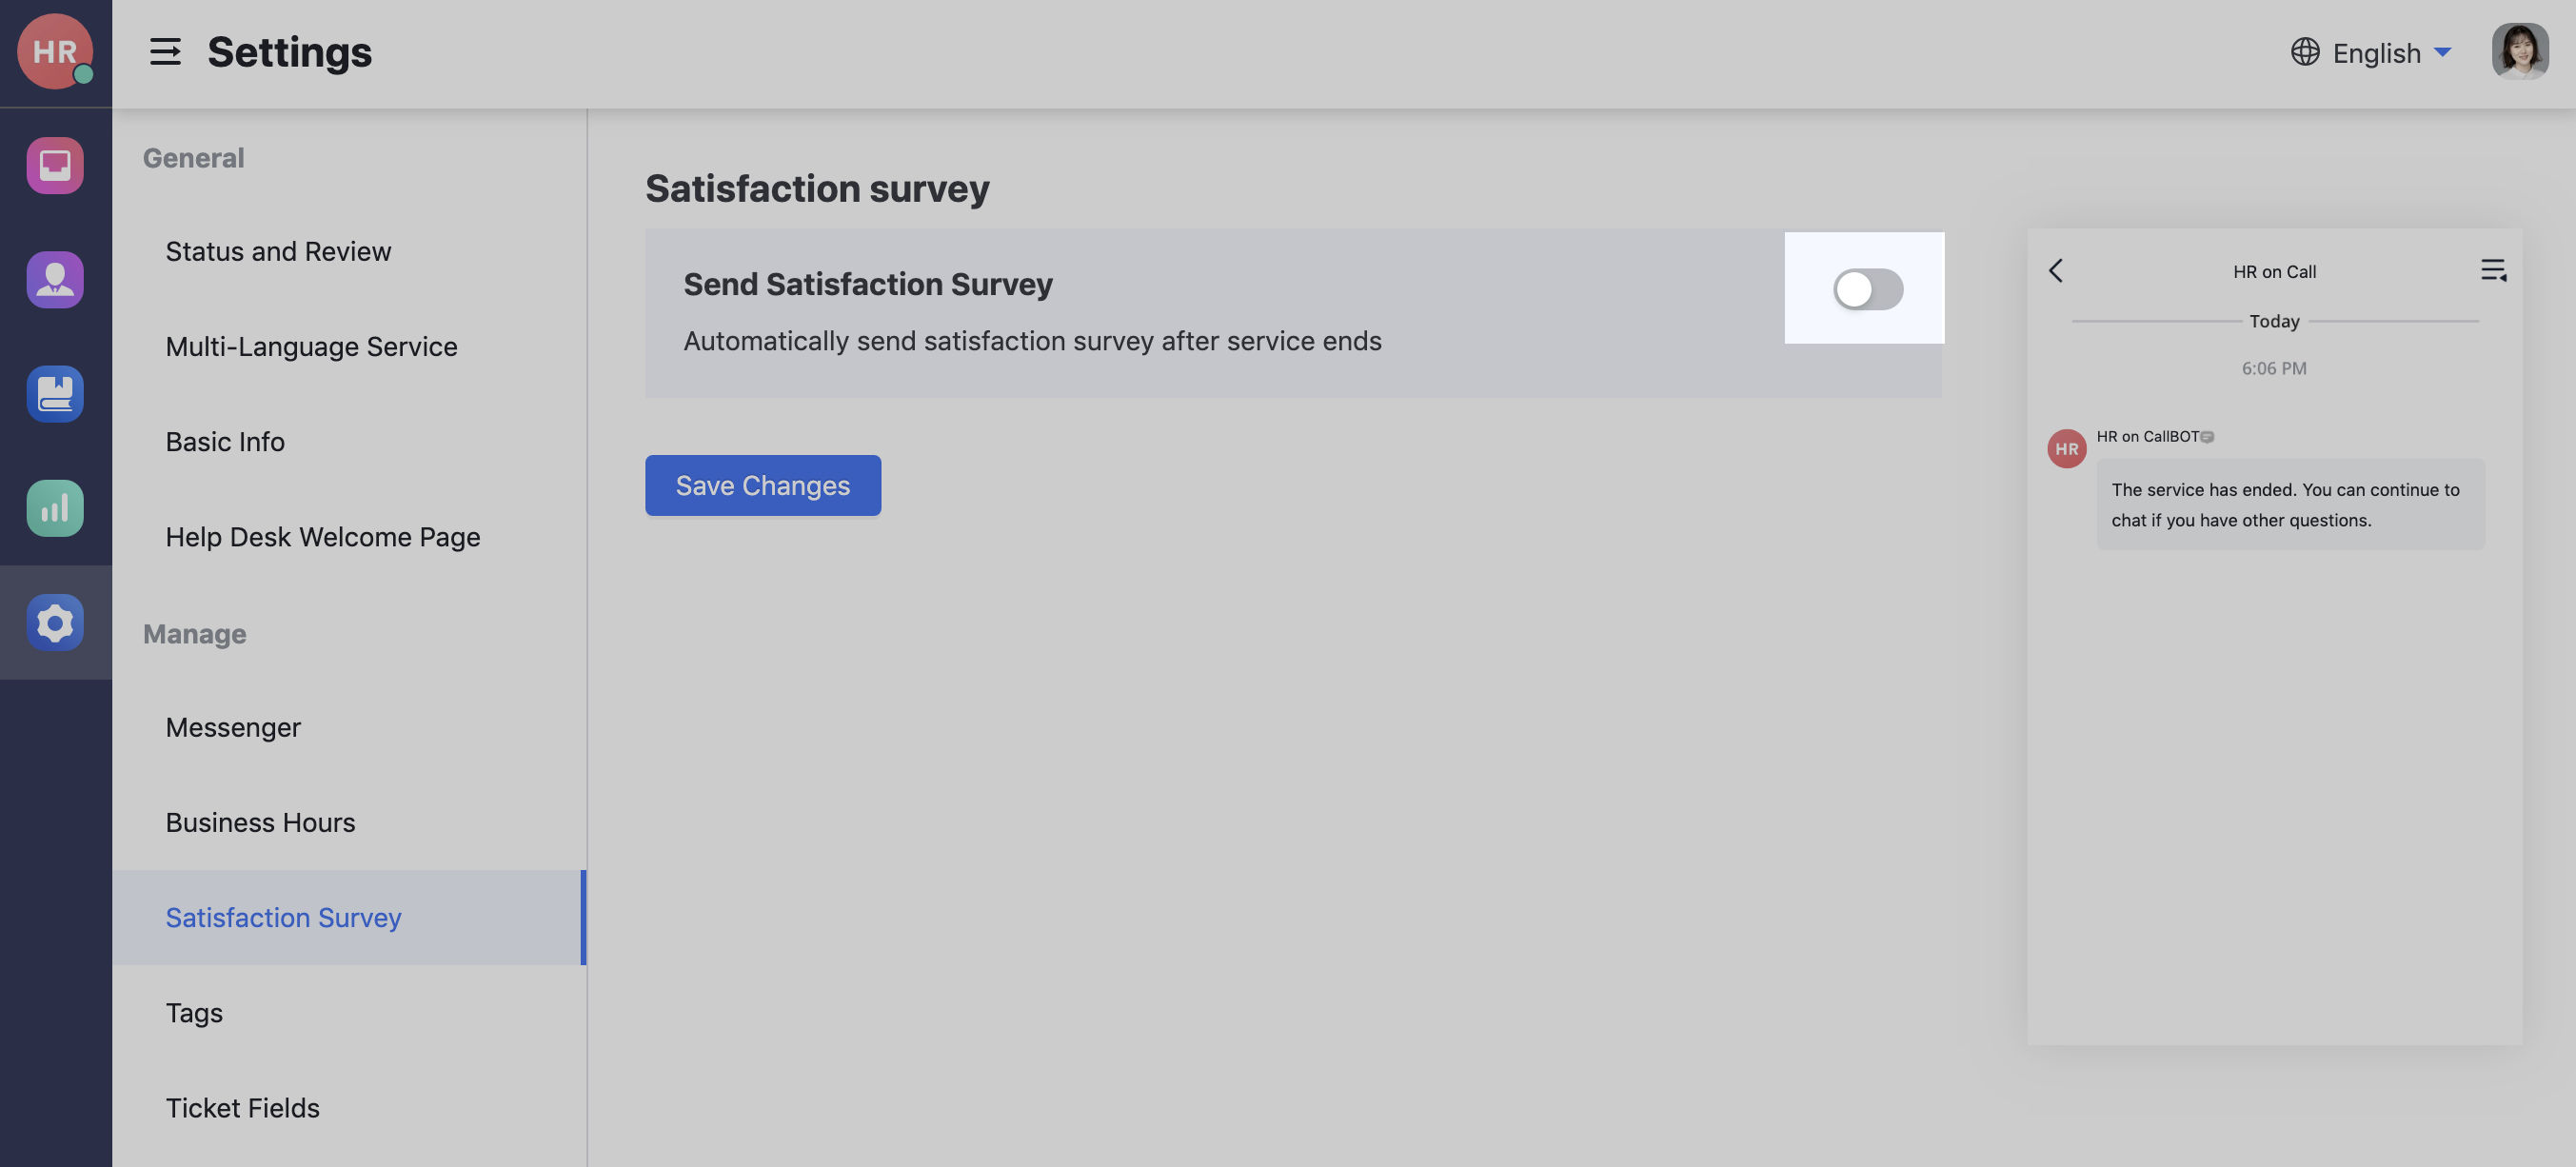
Task: Open the inbox icon in the sidebar
Action: [55, 165]
